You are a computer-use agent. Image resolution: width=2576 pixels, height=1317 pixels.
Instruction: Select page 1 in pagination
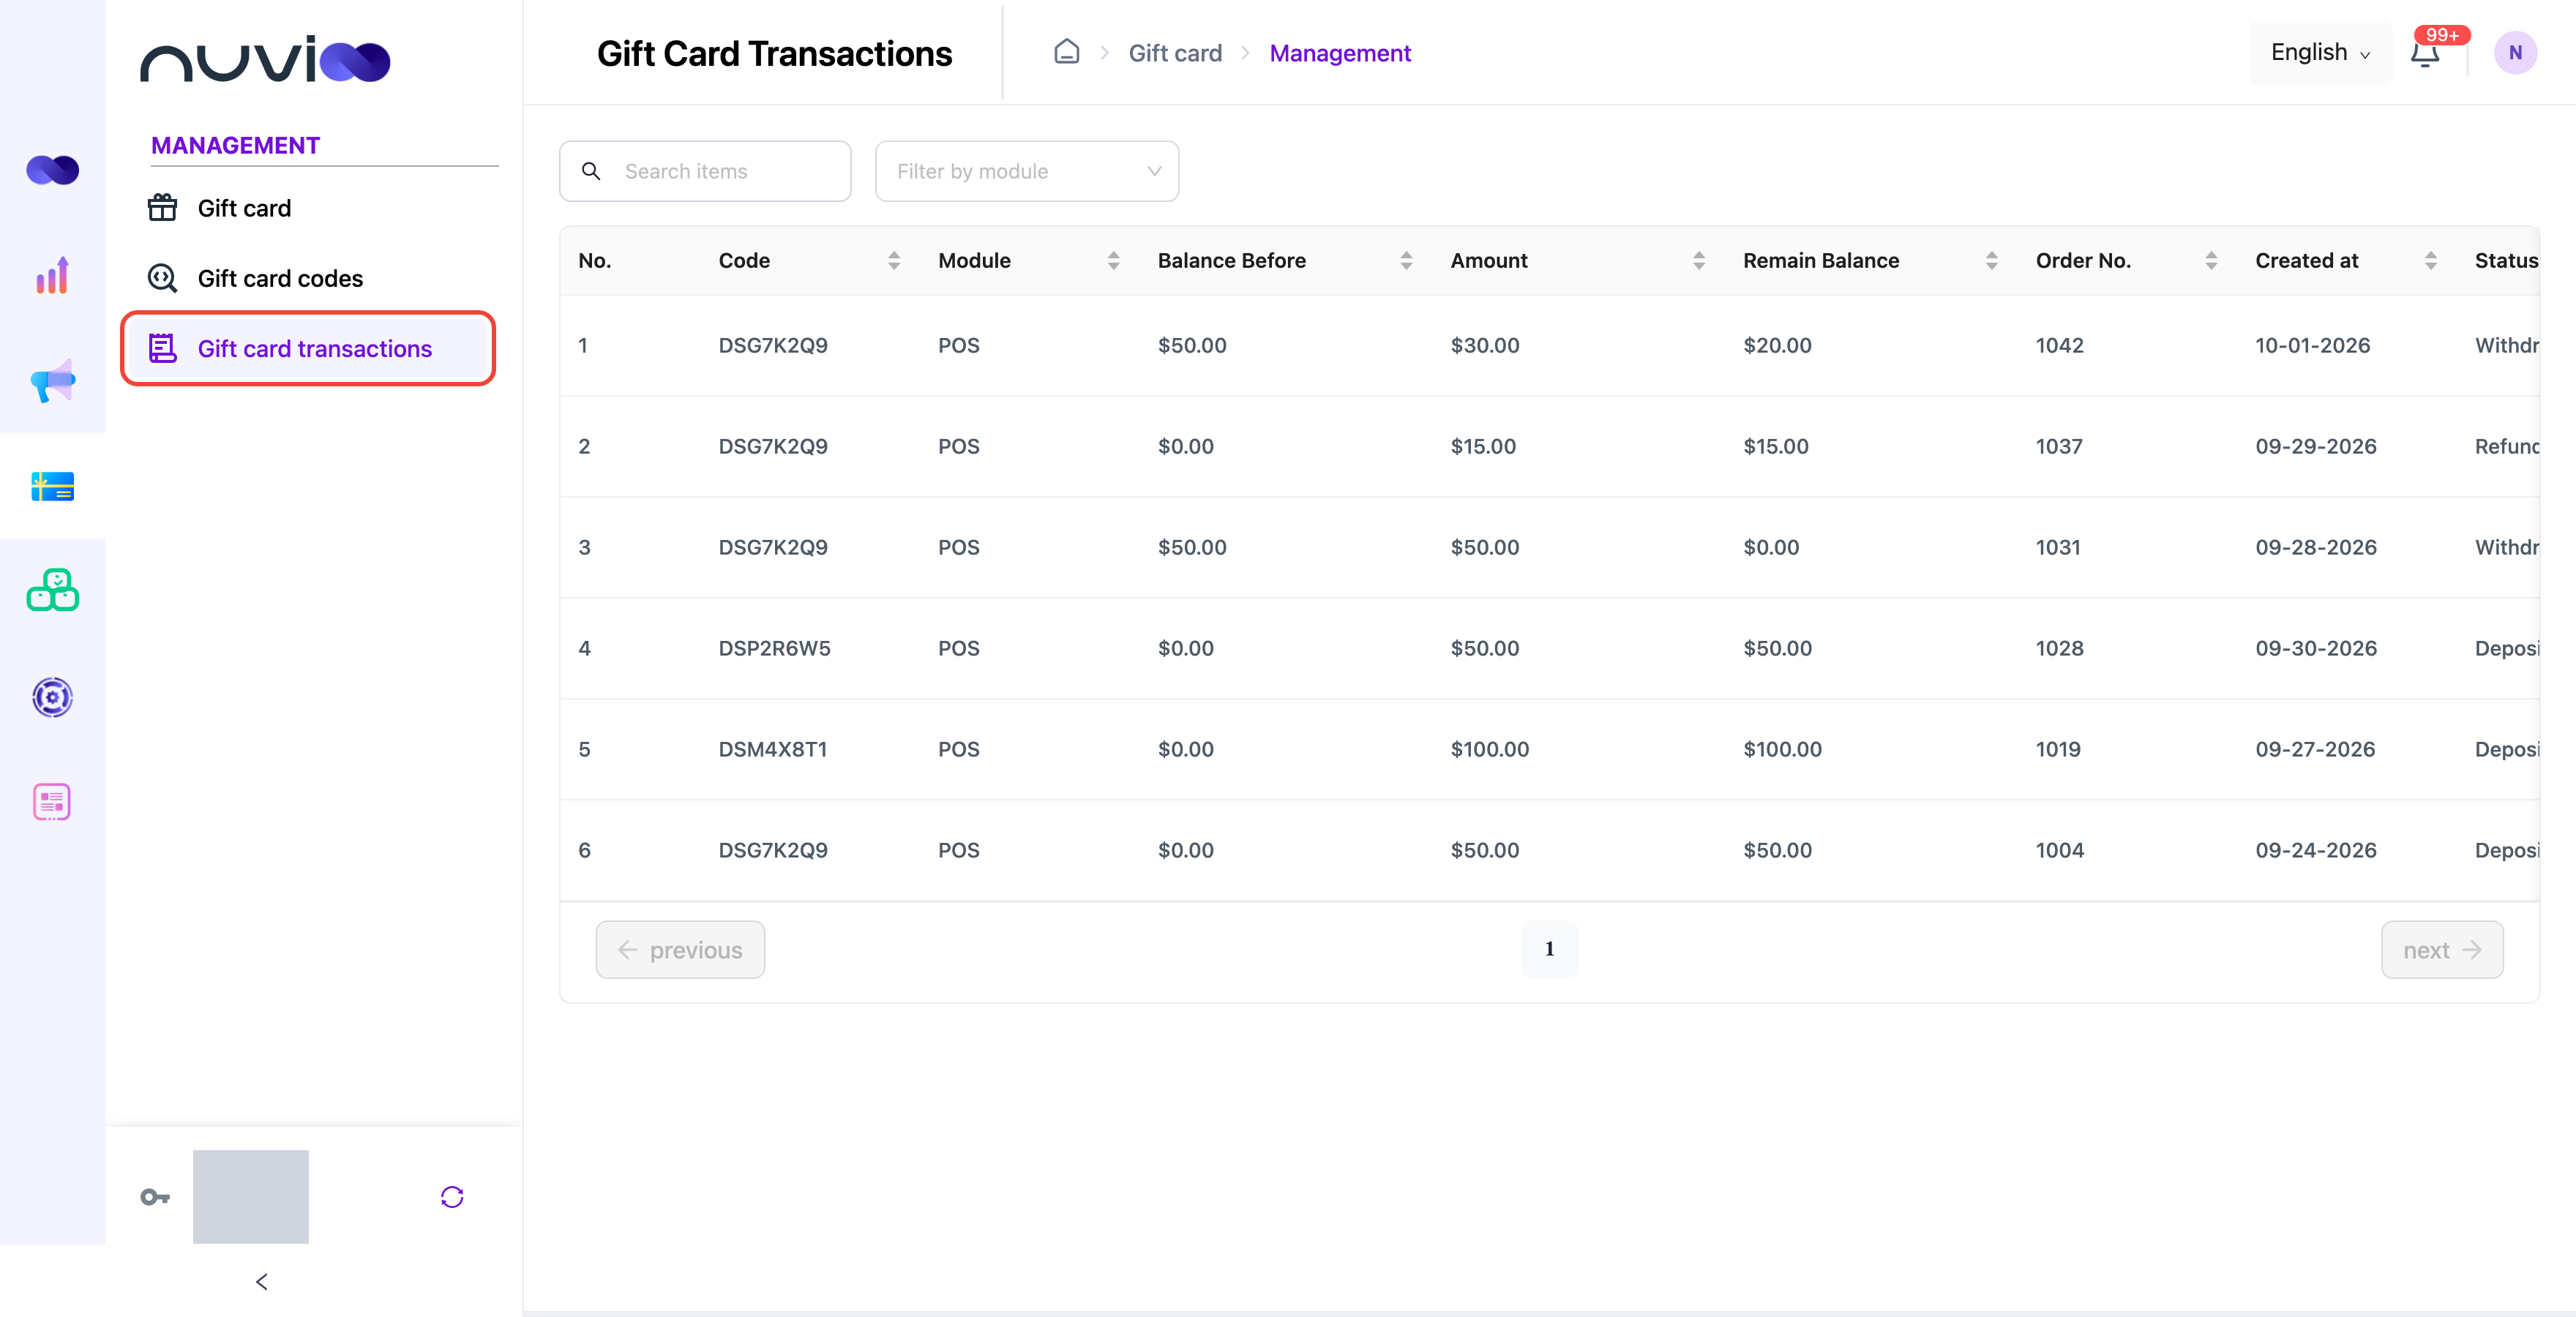1549,949
